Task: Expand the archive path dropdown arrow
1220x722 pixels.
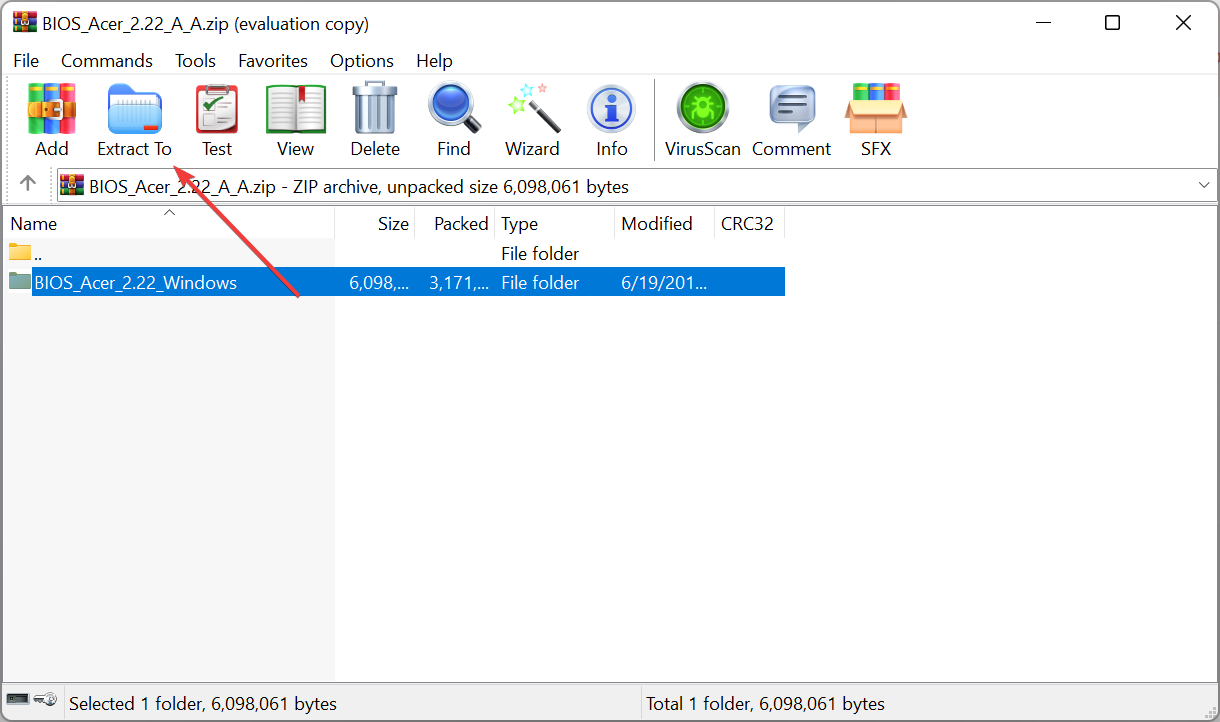Action: [x=1204, y=185]
